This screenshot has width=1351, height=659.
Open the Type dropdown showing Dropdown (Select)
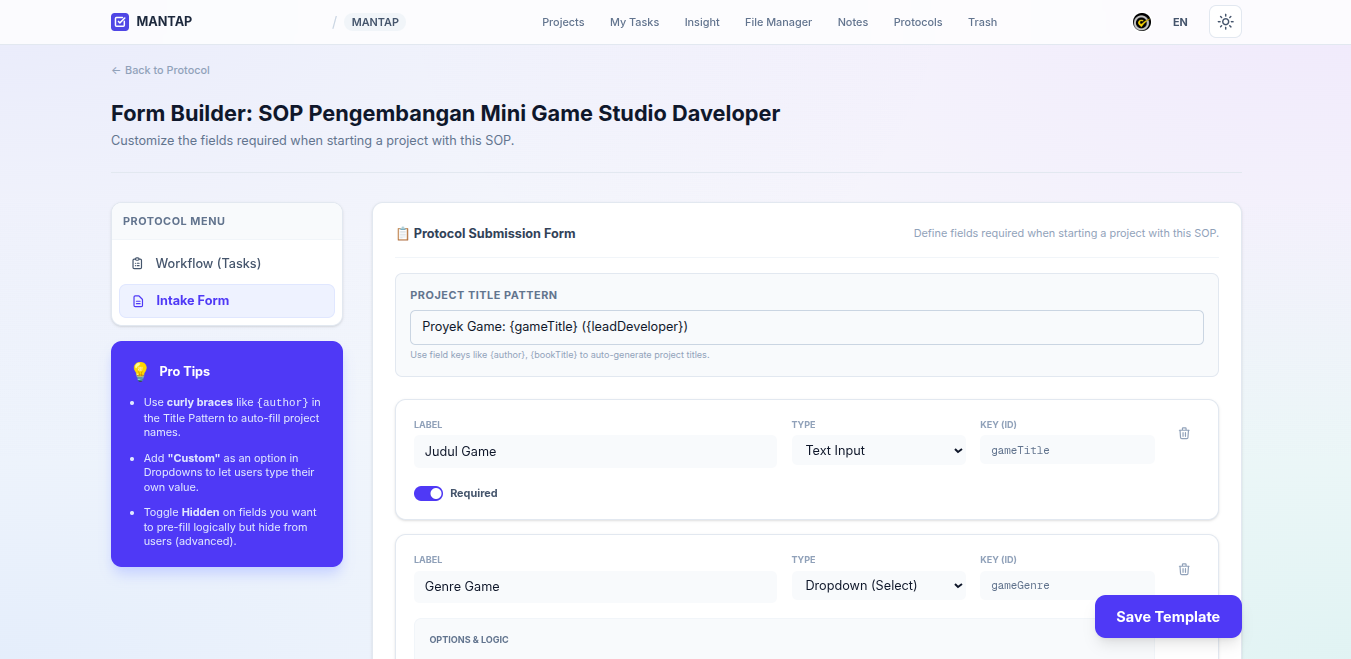[880, 586]
